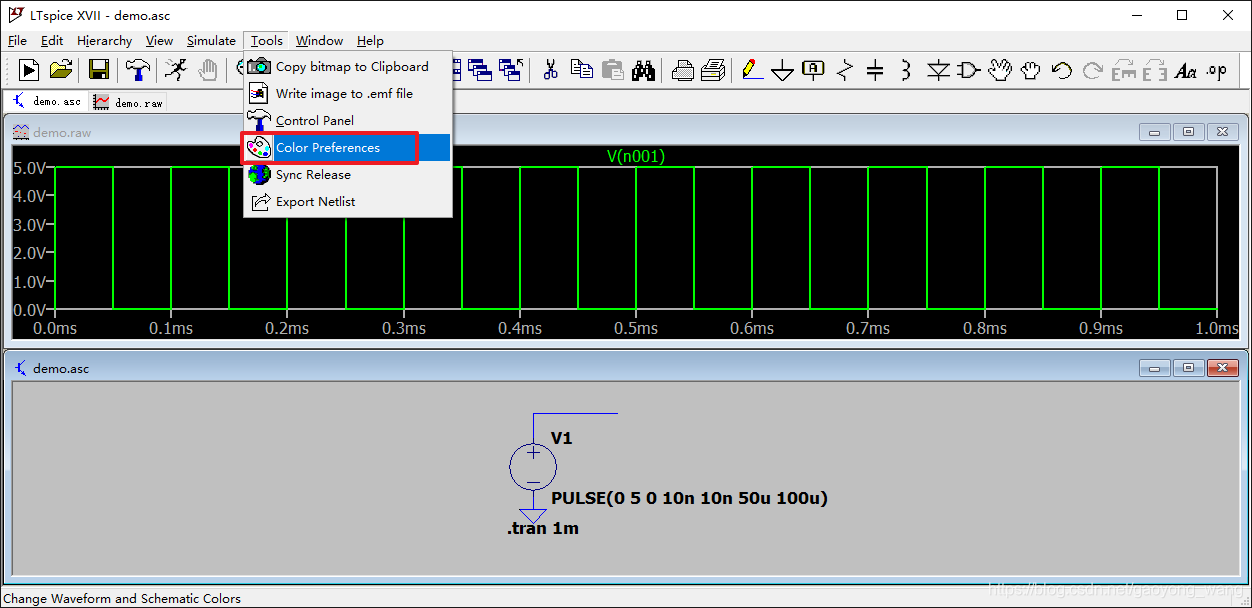This screenshot has height=608, width=1252.
Task: Open the File menu
Action: coord(17,41)
